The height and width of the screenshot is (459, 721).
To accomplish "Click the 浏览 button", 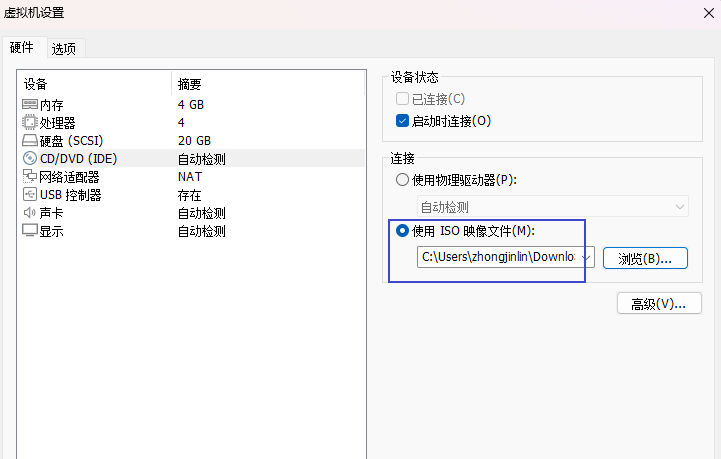I will coord(645,258).
